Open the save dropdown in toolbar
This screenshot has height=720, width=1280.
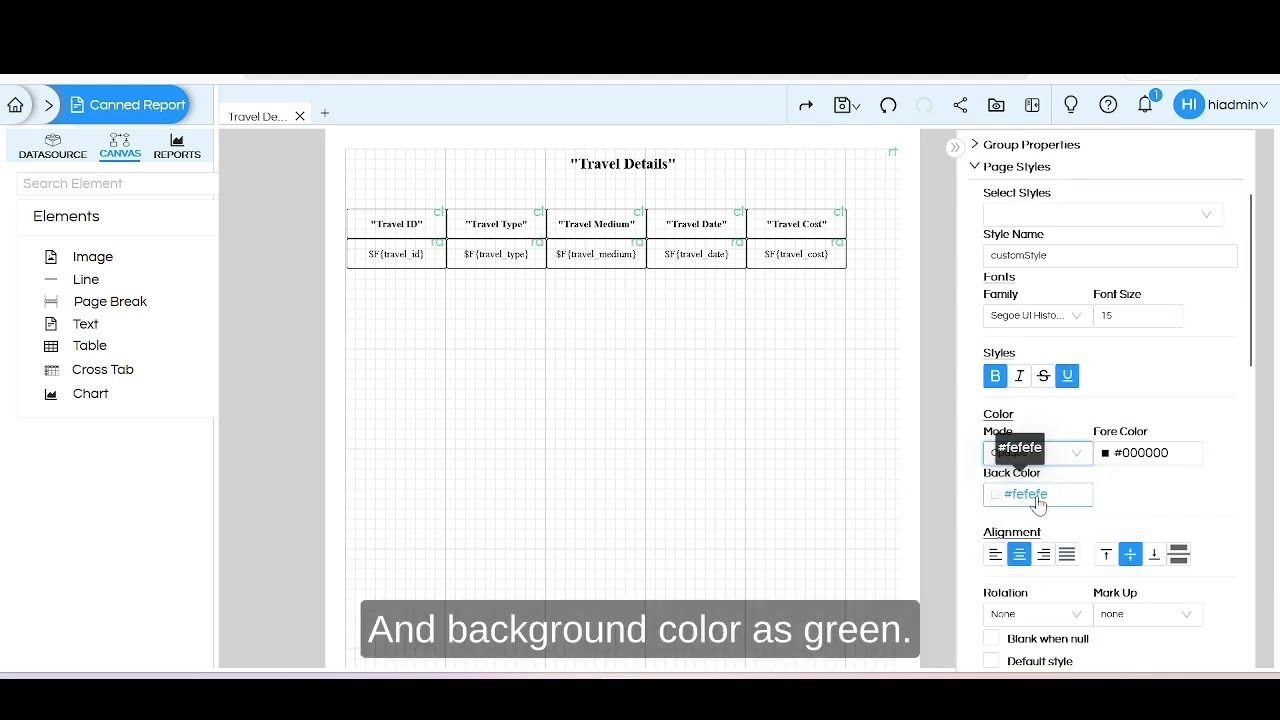tap(847, 105)
